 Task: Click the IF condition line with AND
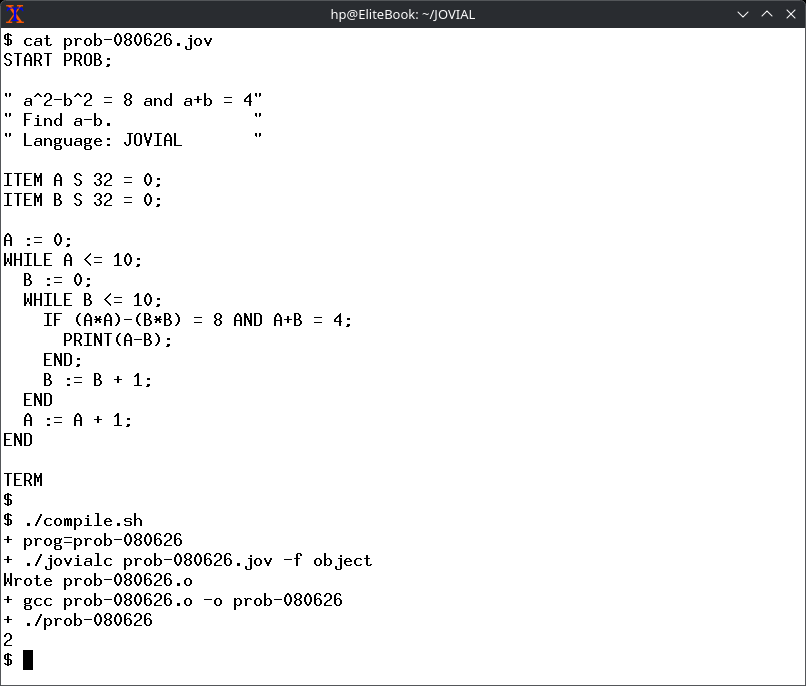click(198, 321)
